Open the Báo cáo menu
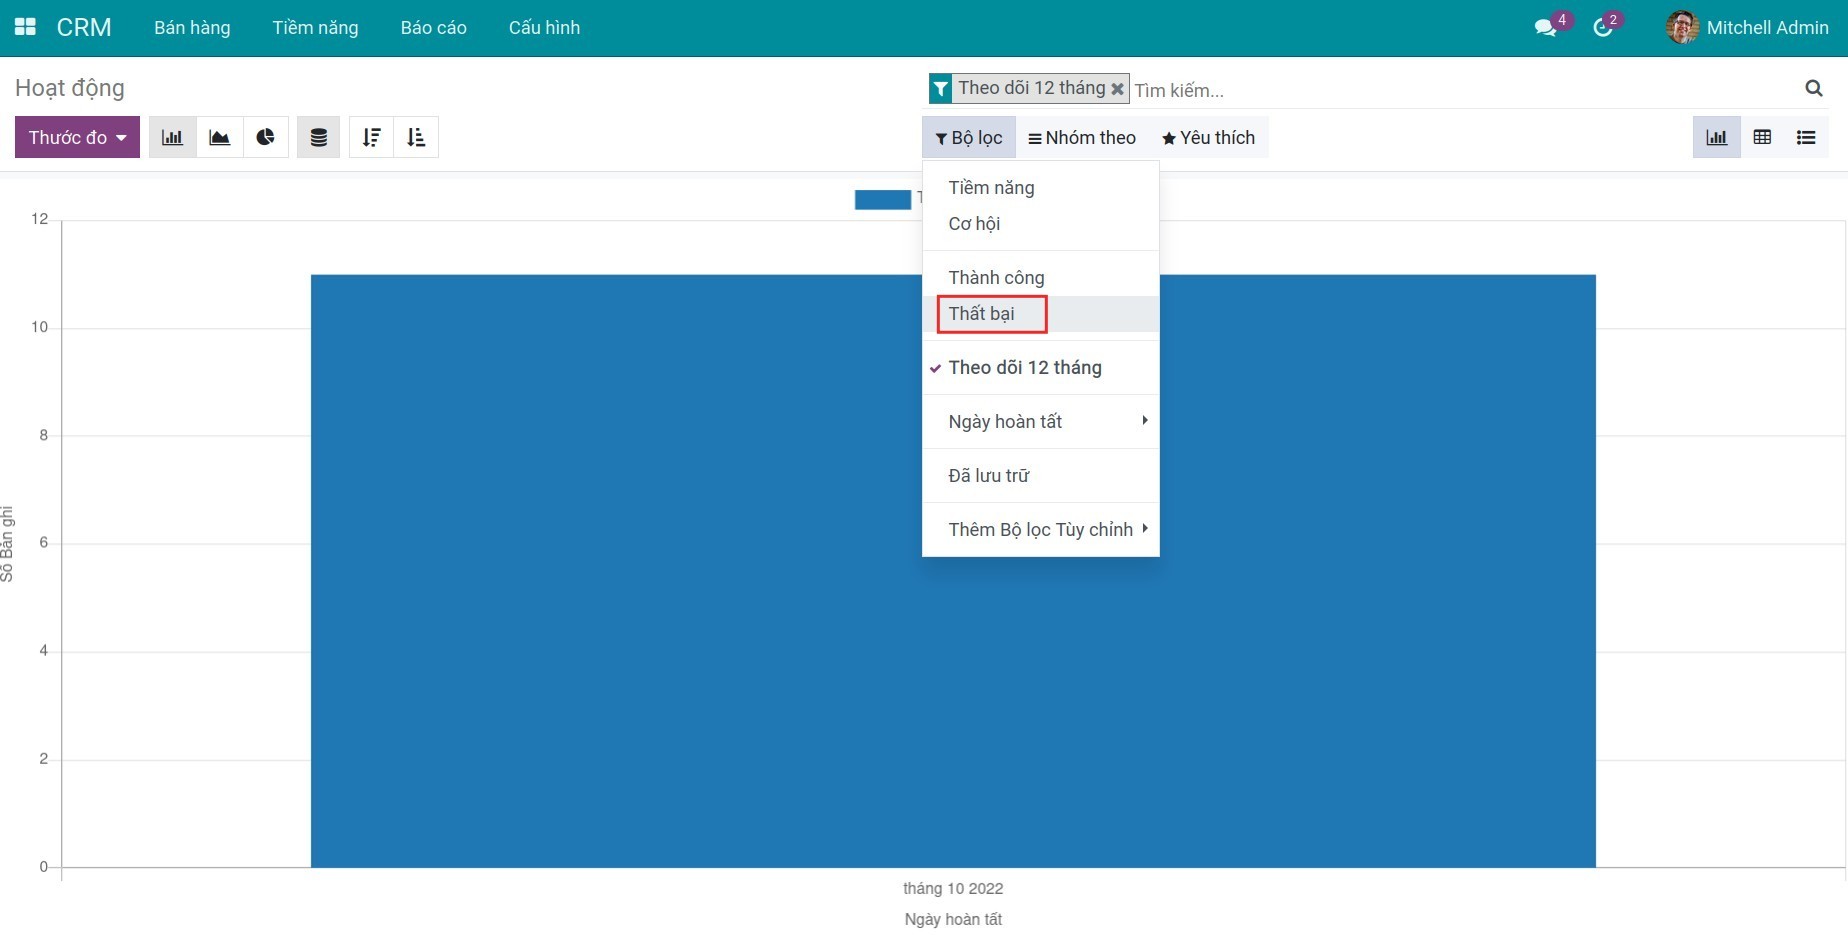1848x935 pixels. [433, 28]
